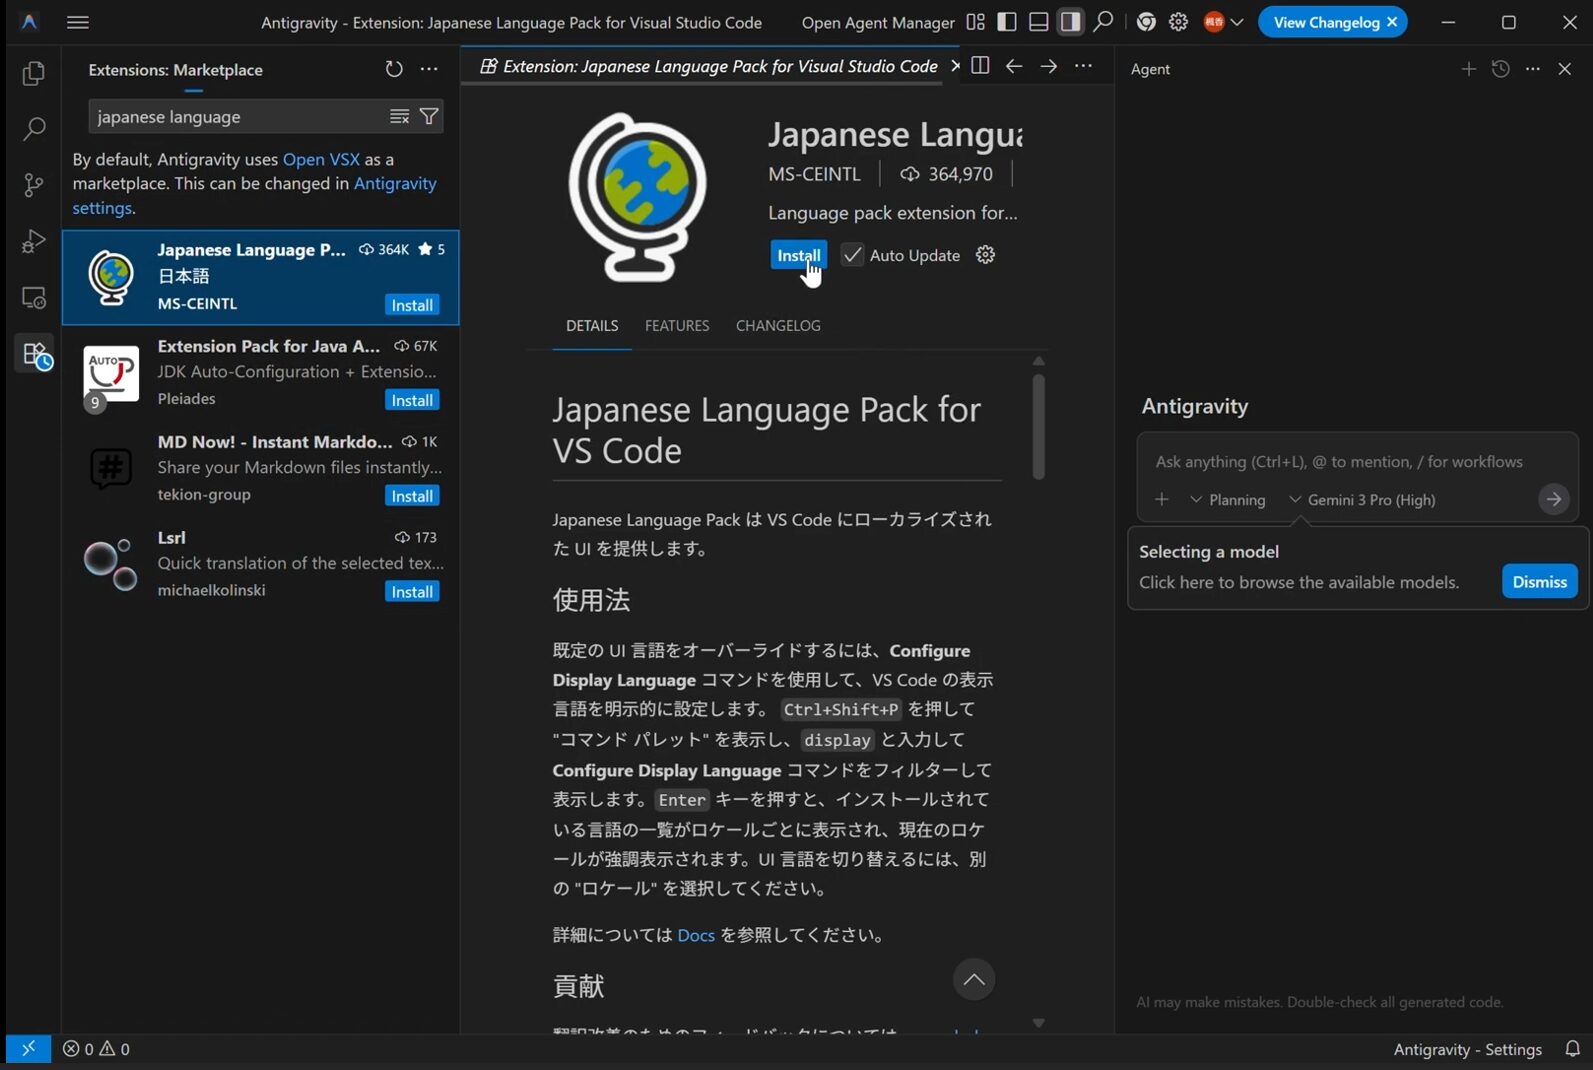Open the Run and Debug view
1593x1070 pixels.
[x=34, y=241]
